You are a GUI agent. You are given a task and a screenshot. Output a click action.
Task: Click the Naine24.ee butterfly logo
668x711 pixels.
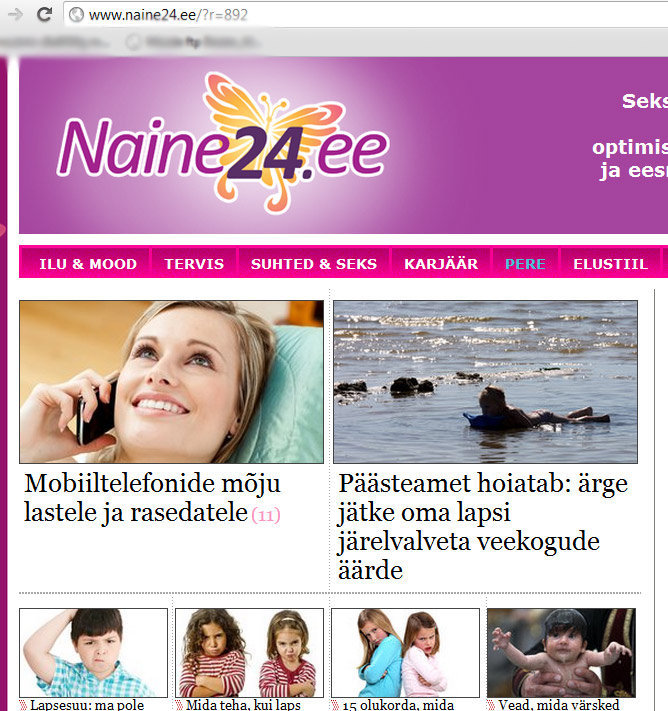pos(223,143)
